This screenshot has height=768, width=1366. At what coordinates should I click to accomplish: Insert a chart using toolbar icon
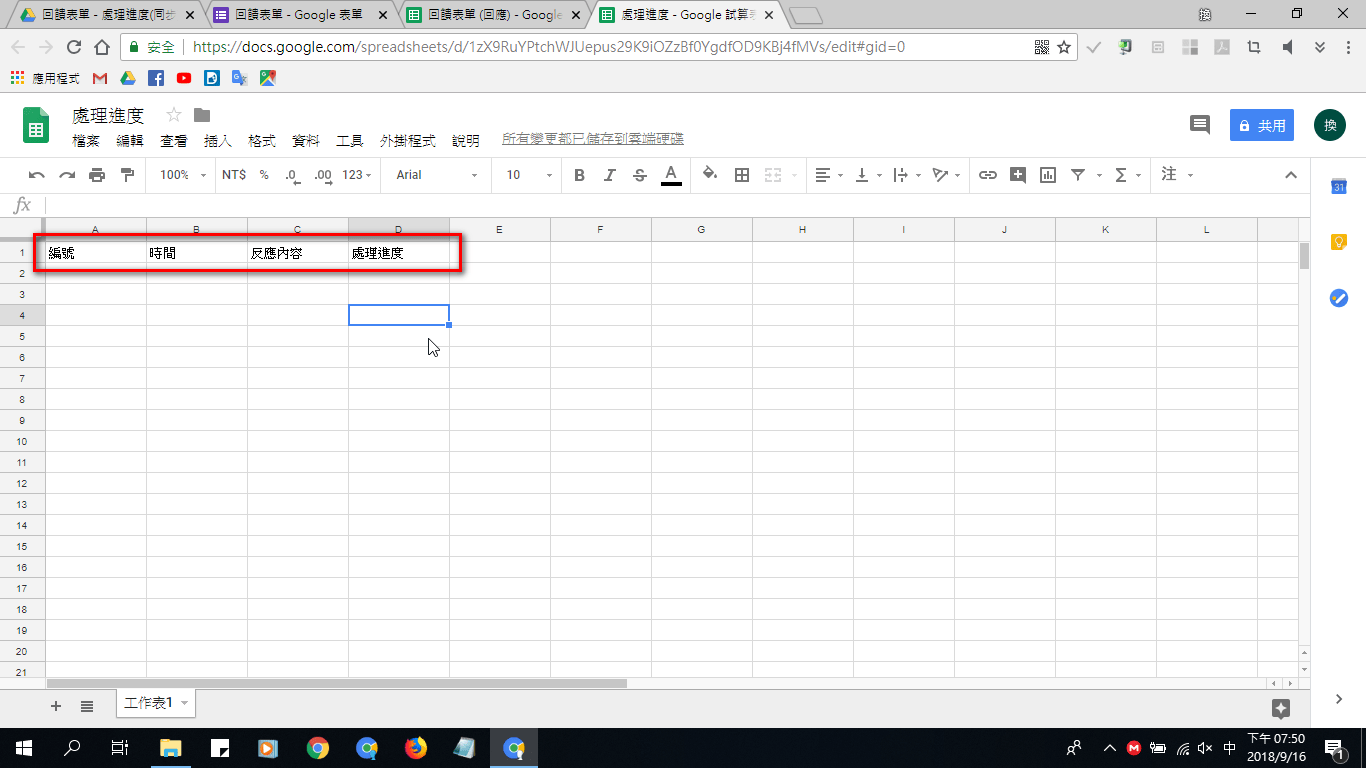coord(1048,175)
